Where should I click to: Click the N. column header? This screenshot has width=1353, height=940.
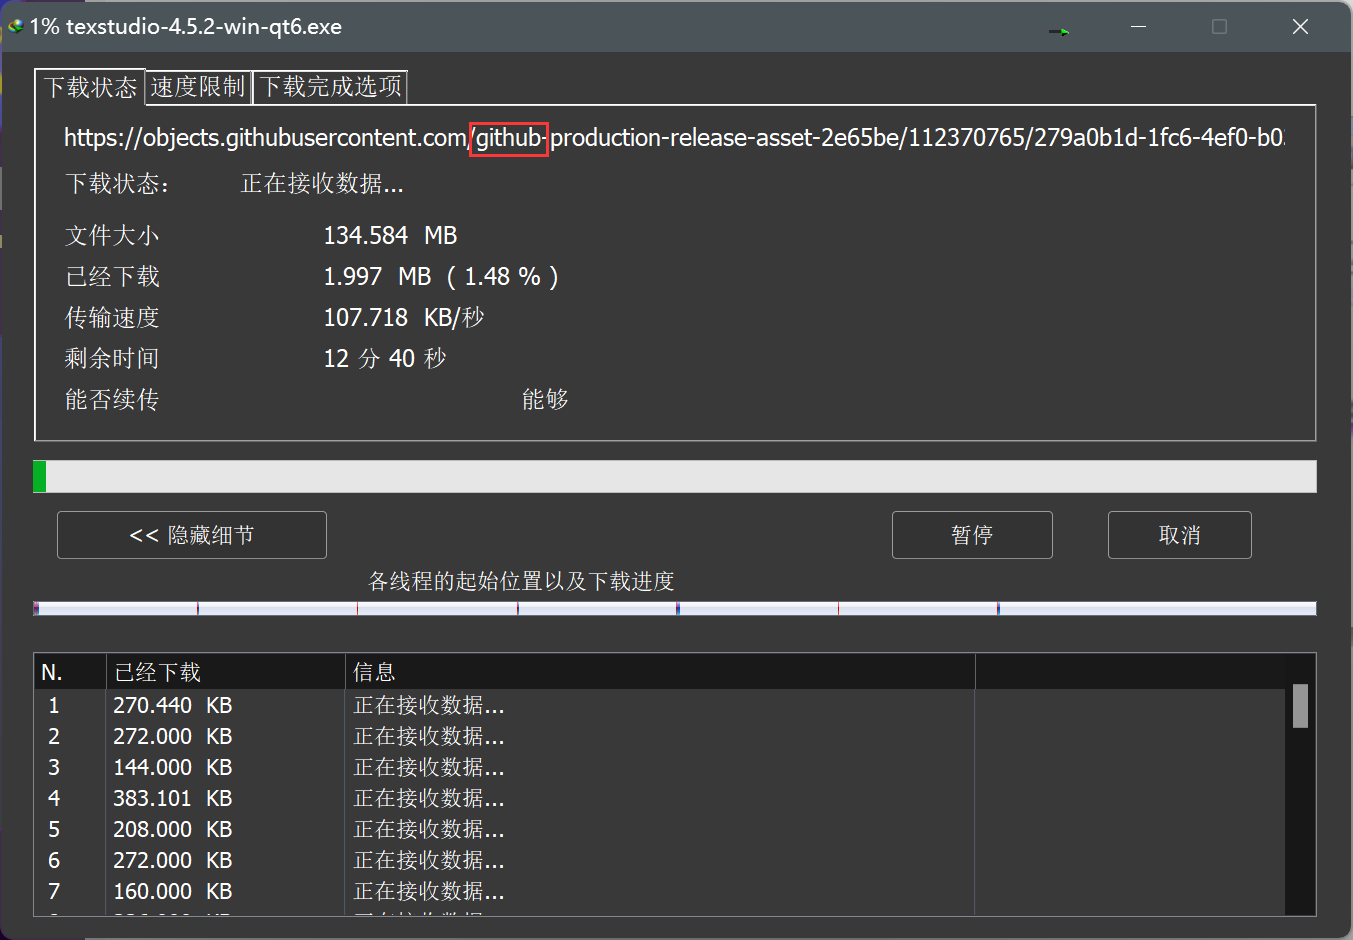[70, 672]
